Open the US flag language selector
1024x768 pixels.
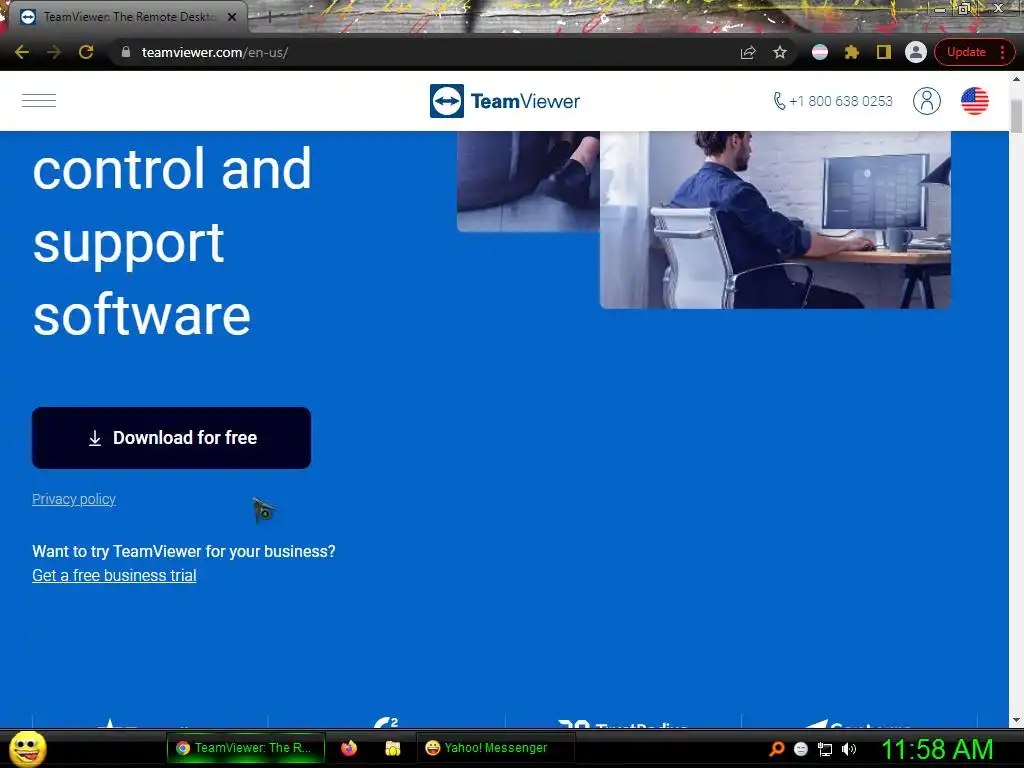tap(974, 101)
